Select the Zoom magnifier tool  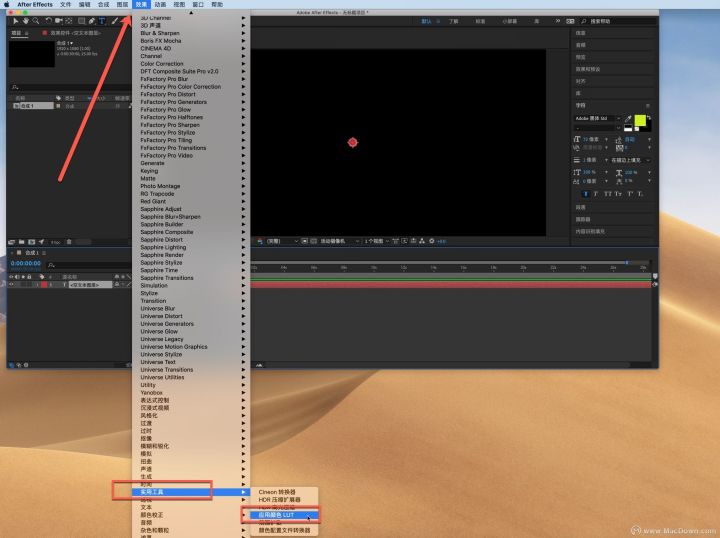(35, 21)
